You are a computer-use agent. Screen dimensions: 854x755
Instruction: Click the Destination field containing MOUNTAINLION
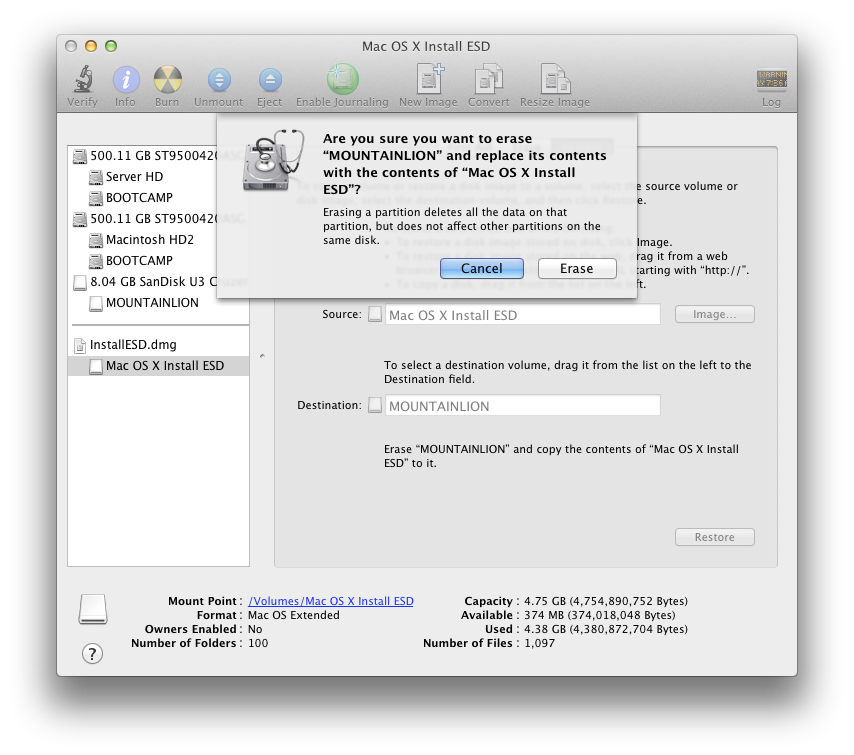pos(522,406)
